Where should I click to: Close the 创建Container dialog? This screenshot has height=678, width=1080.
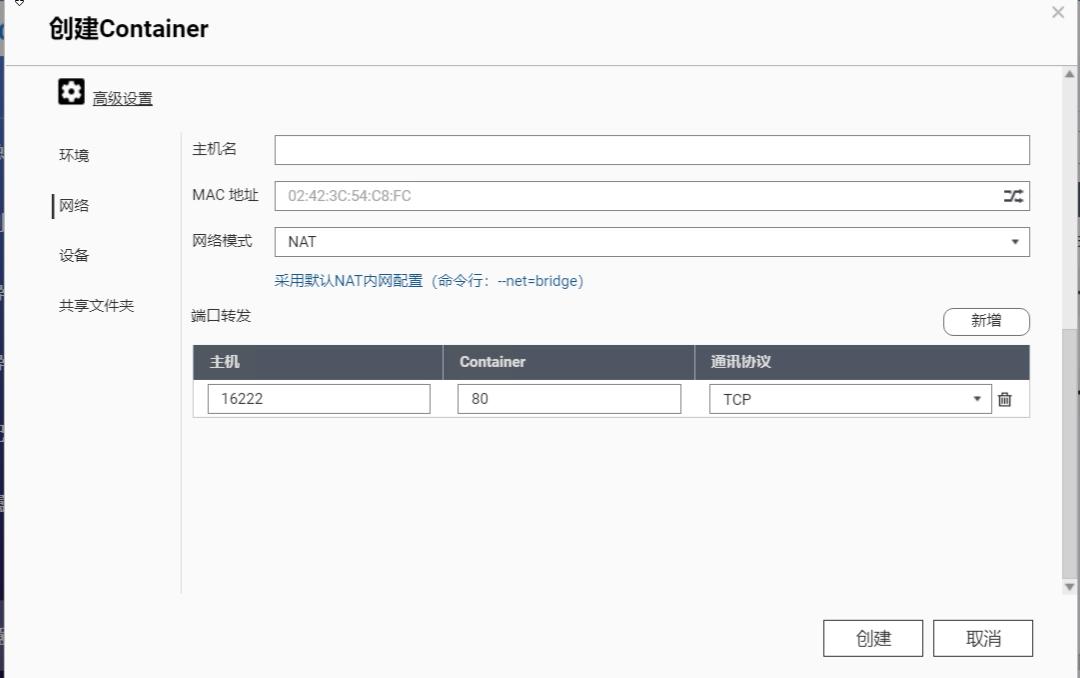tap(1057, 13)
